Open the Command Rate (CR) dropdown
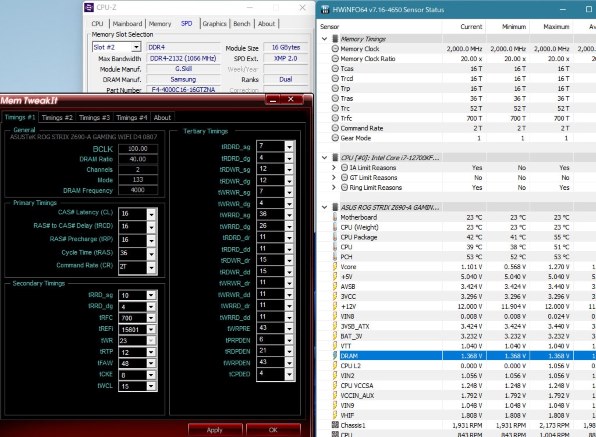The height and width of the screenshot is (437, 596). (x=151, y=267)
